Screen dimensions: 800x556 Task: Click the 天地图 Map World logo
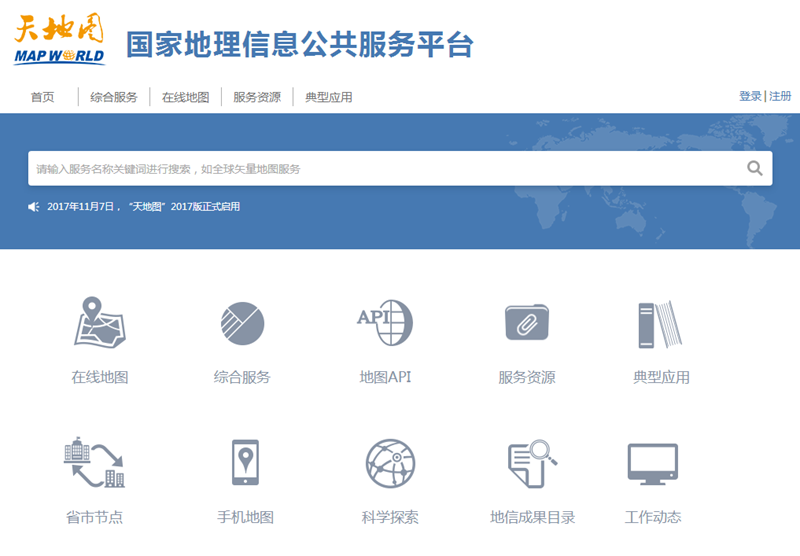pyautogui.click(x=59, y=40)
